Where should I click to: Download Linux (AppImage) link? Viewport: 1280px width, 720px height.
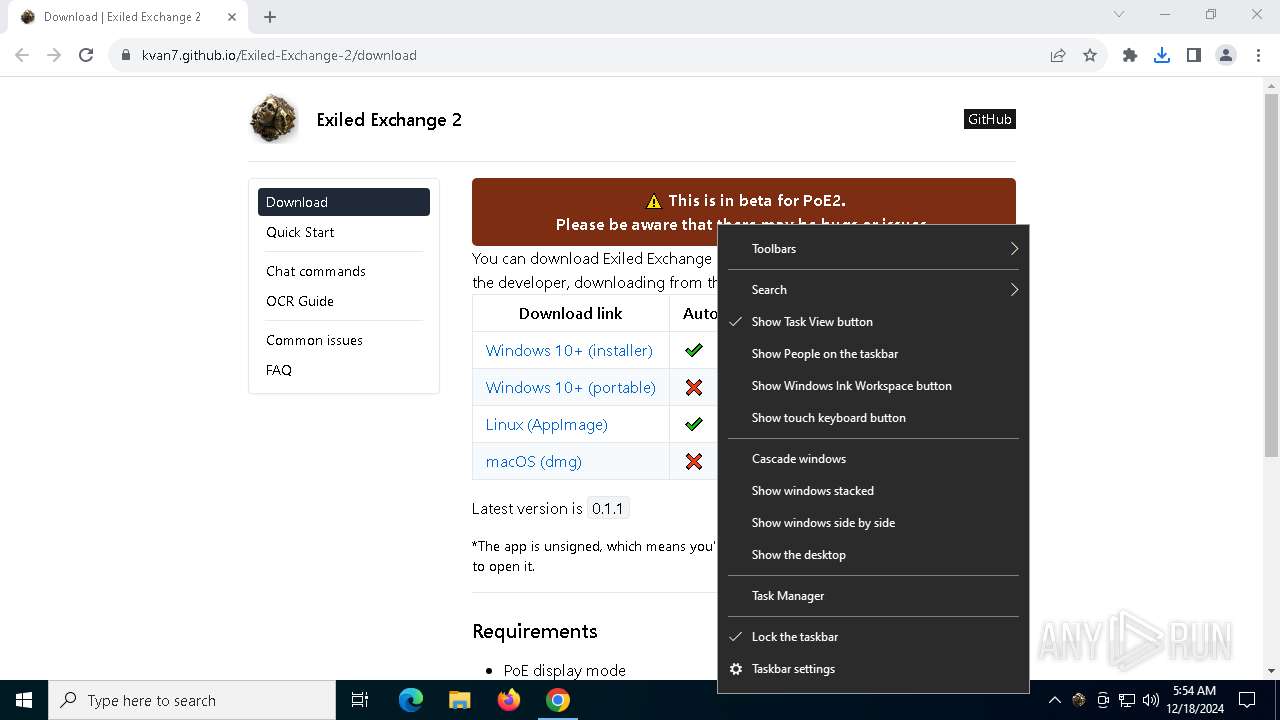tap(547, 424)
